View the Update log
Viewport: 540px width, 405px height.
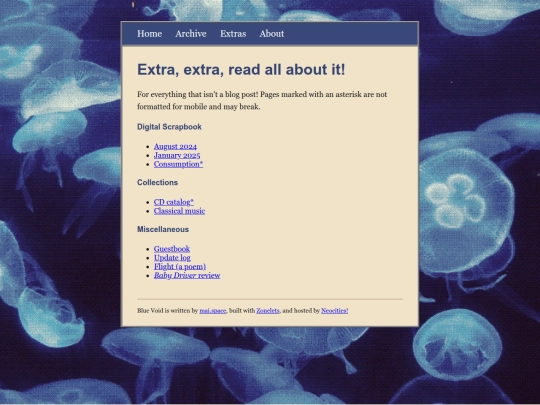pyautogui.click(x=172, y=258)
